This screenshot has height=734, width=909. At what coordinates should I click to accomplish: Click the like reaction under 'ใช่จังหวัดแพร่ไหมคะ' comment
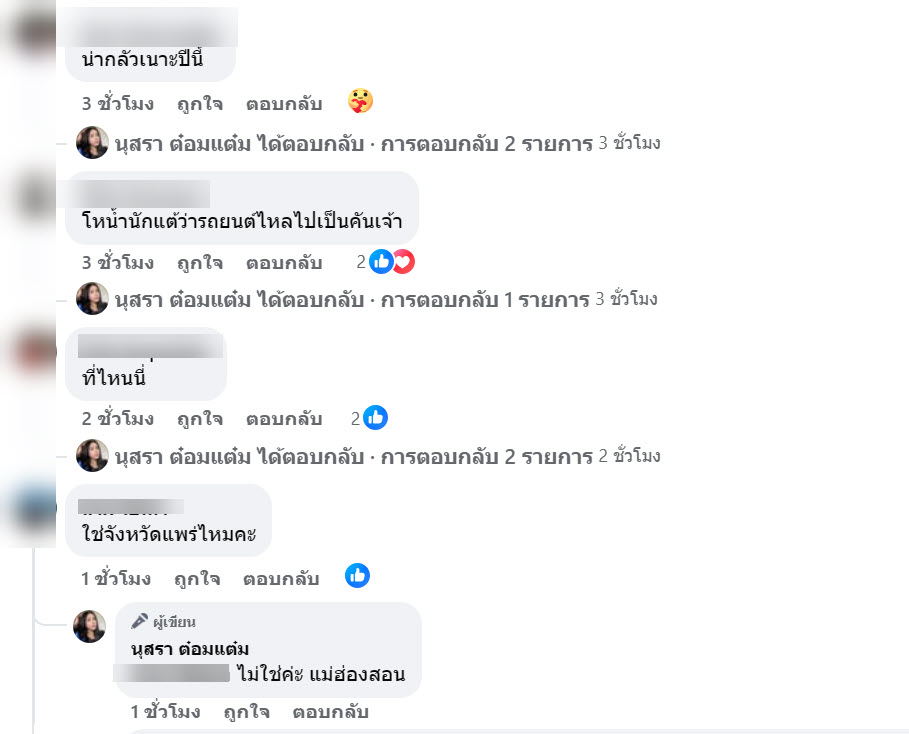pos(357,576)
